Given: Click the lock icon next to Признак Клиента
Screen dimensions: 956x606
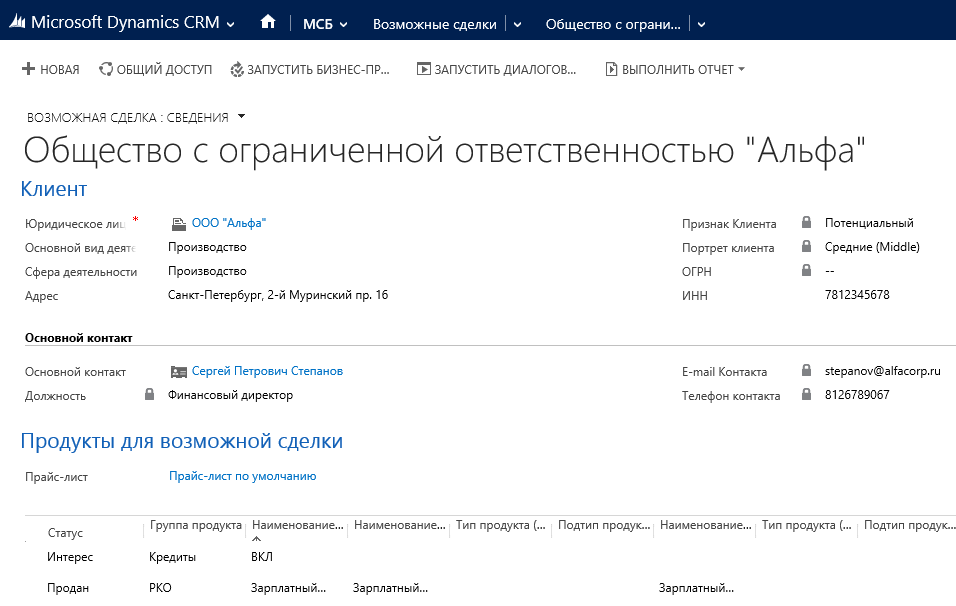Looking at the screenshot, I should (806, 222).
